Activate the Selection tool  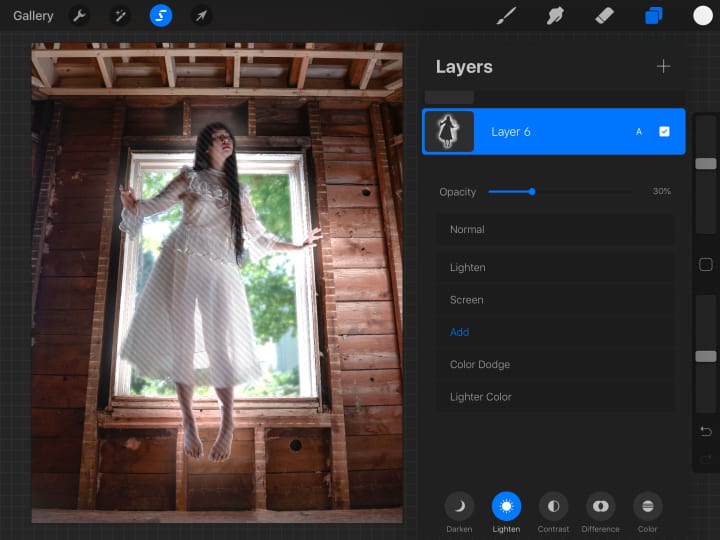(160, 16)
